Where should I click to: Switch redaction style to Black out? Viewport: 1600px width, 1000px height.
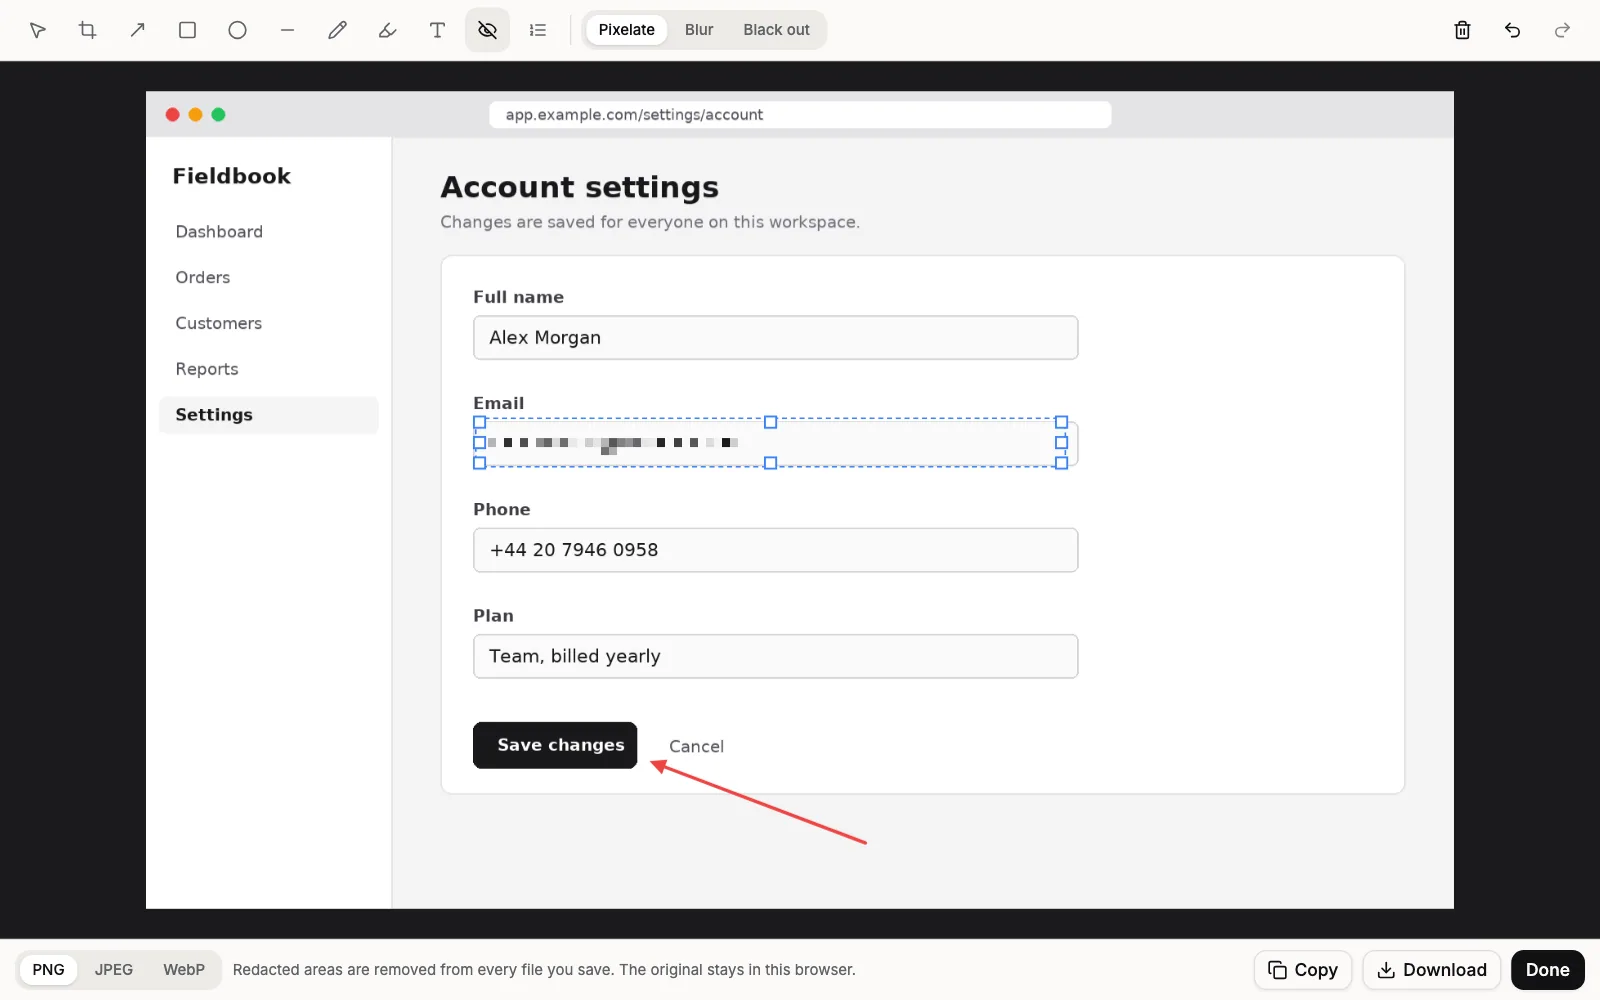coord(776,30)
